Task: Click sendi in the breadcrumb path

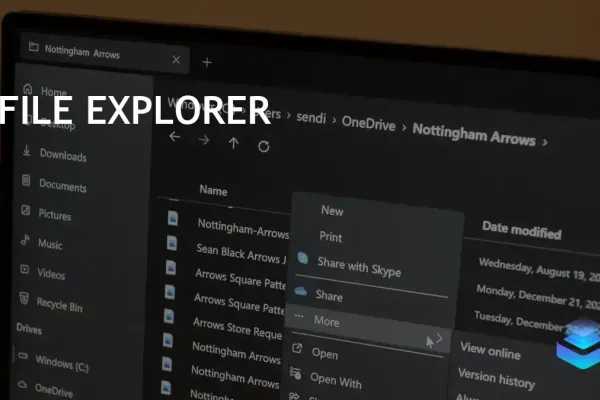Action: pyautogui.click(x=311, y=118)
